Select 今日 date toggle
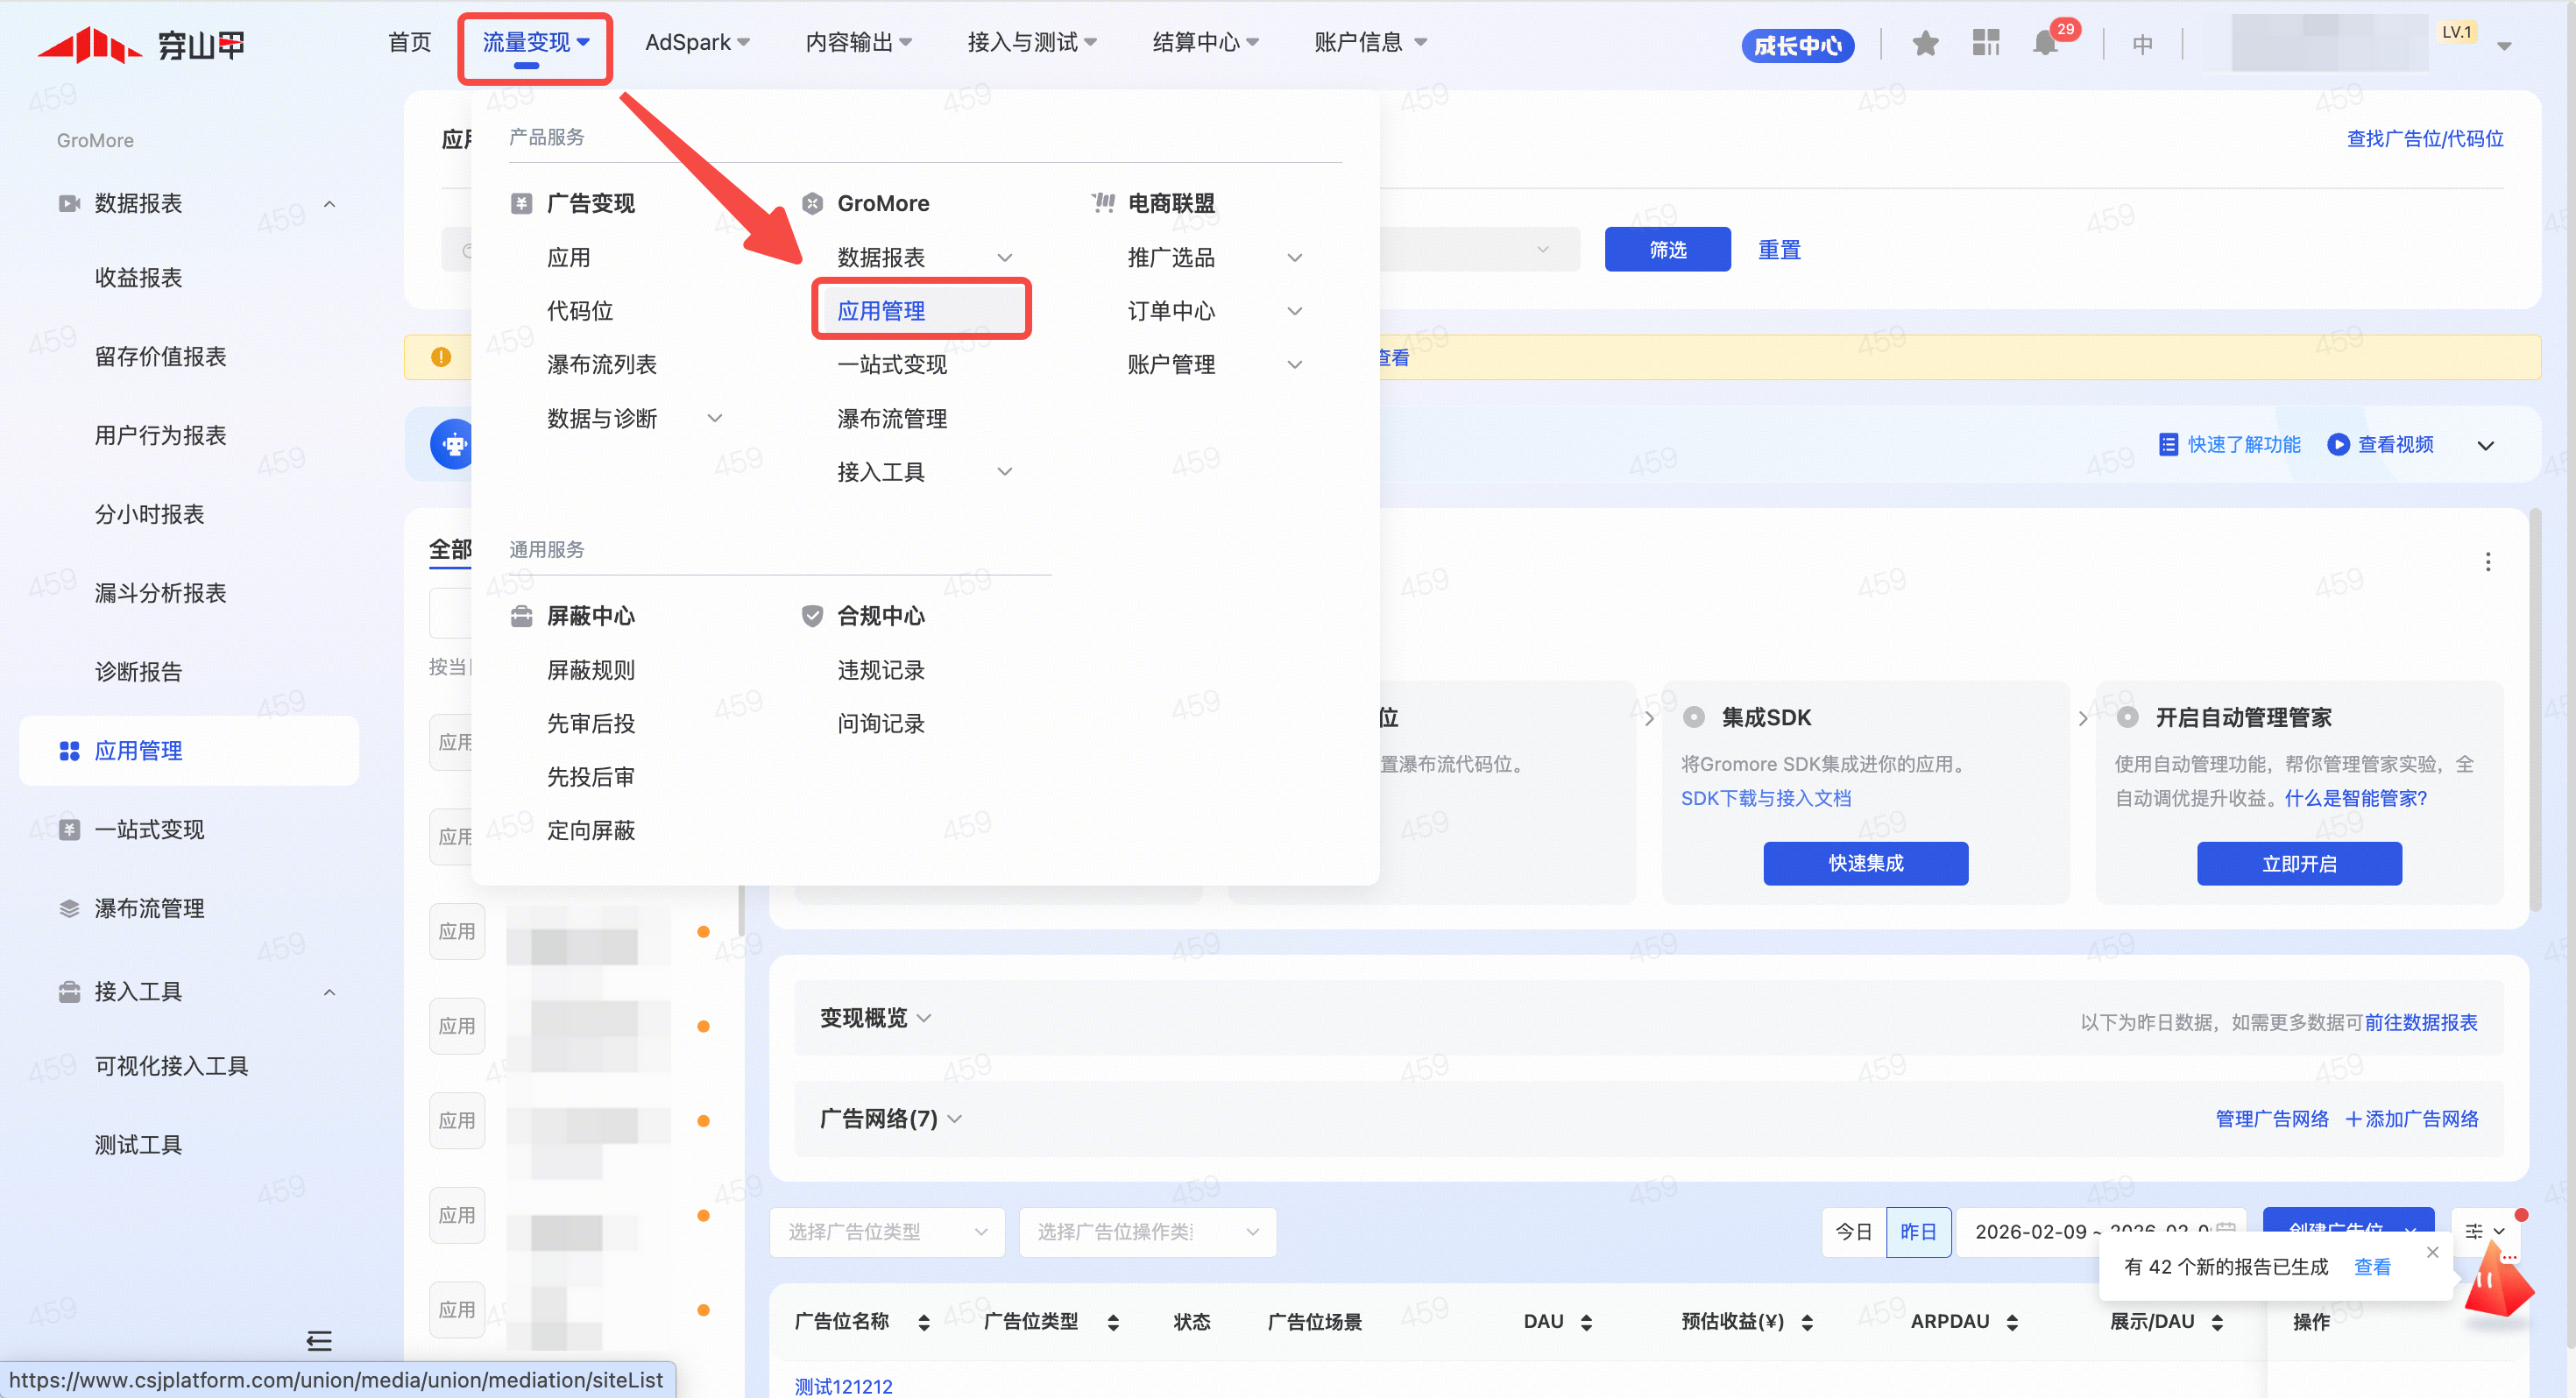The height and width of the screenshot is (1398, 2576). (x=1853, y=1231)
